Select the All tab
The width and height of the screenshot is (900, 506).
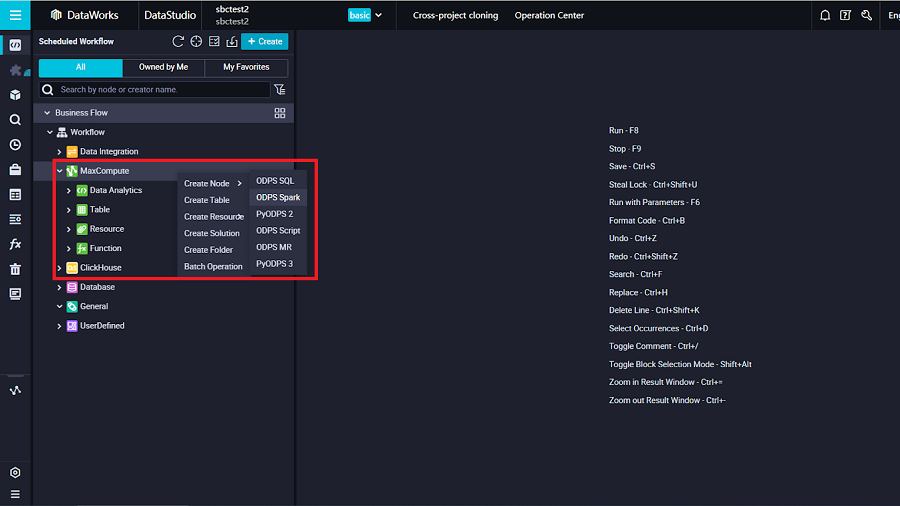[80, 67]
